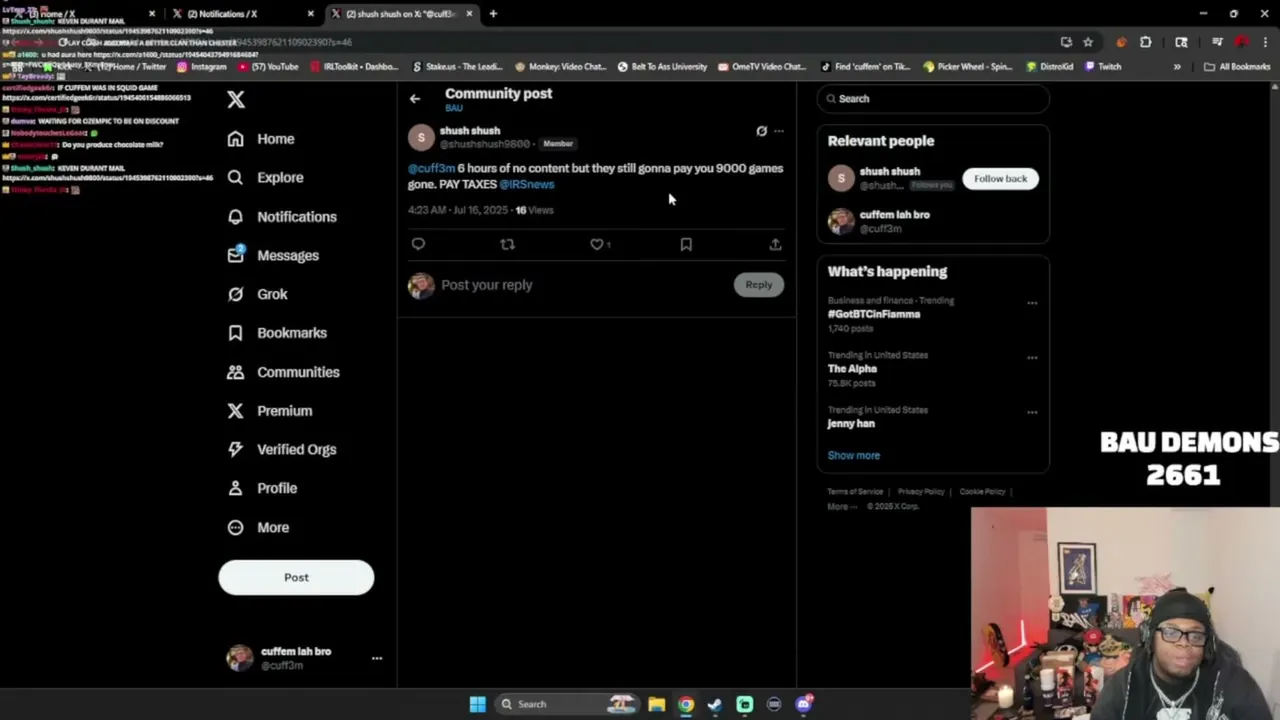The width and height of the screenshot is (1280, 720).
Task: Expand the bookmarks bar overflow chevron
Action: tap(1177, 67)
